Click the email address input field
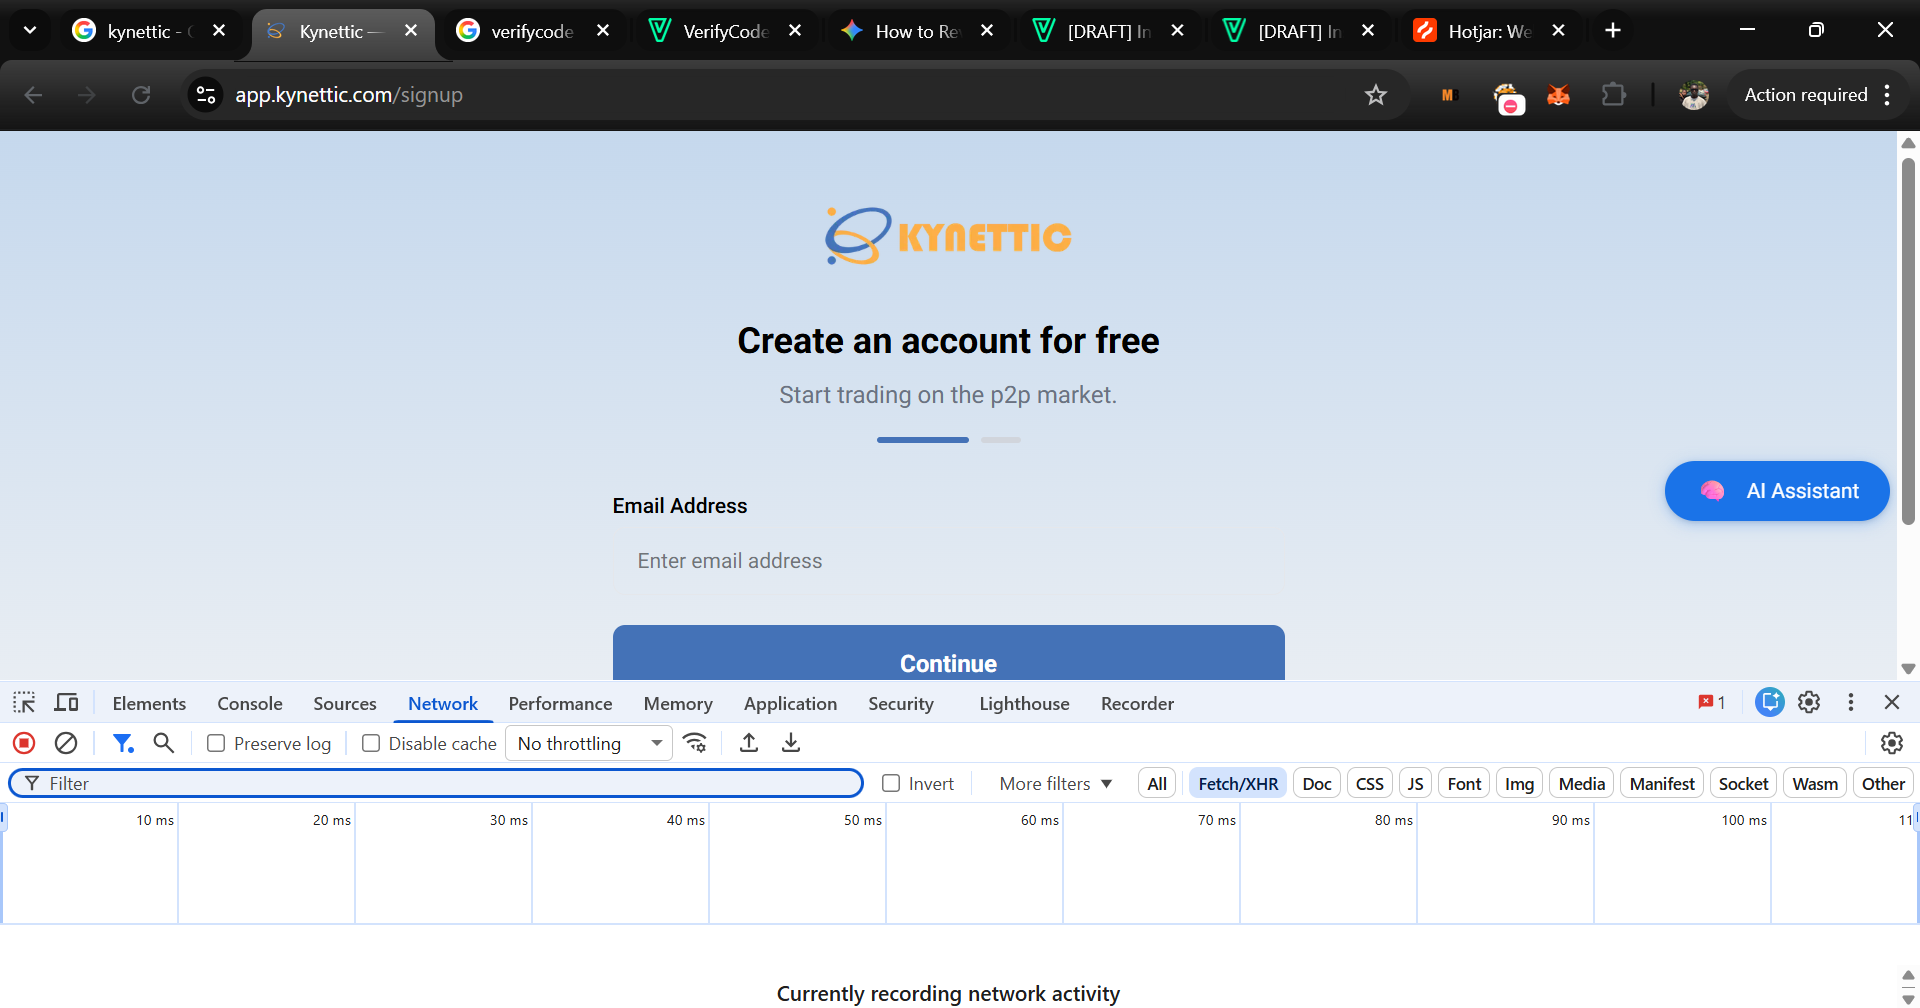The width and height of the screenshot is (1920, 1008). point(947,560)
